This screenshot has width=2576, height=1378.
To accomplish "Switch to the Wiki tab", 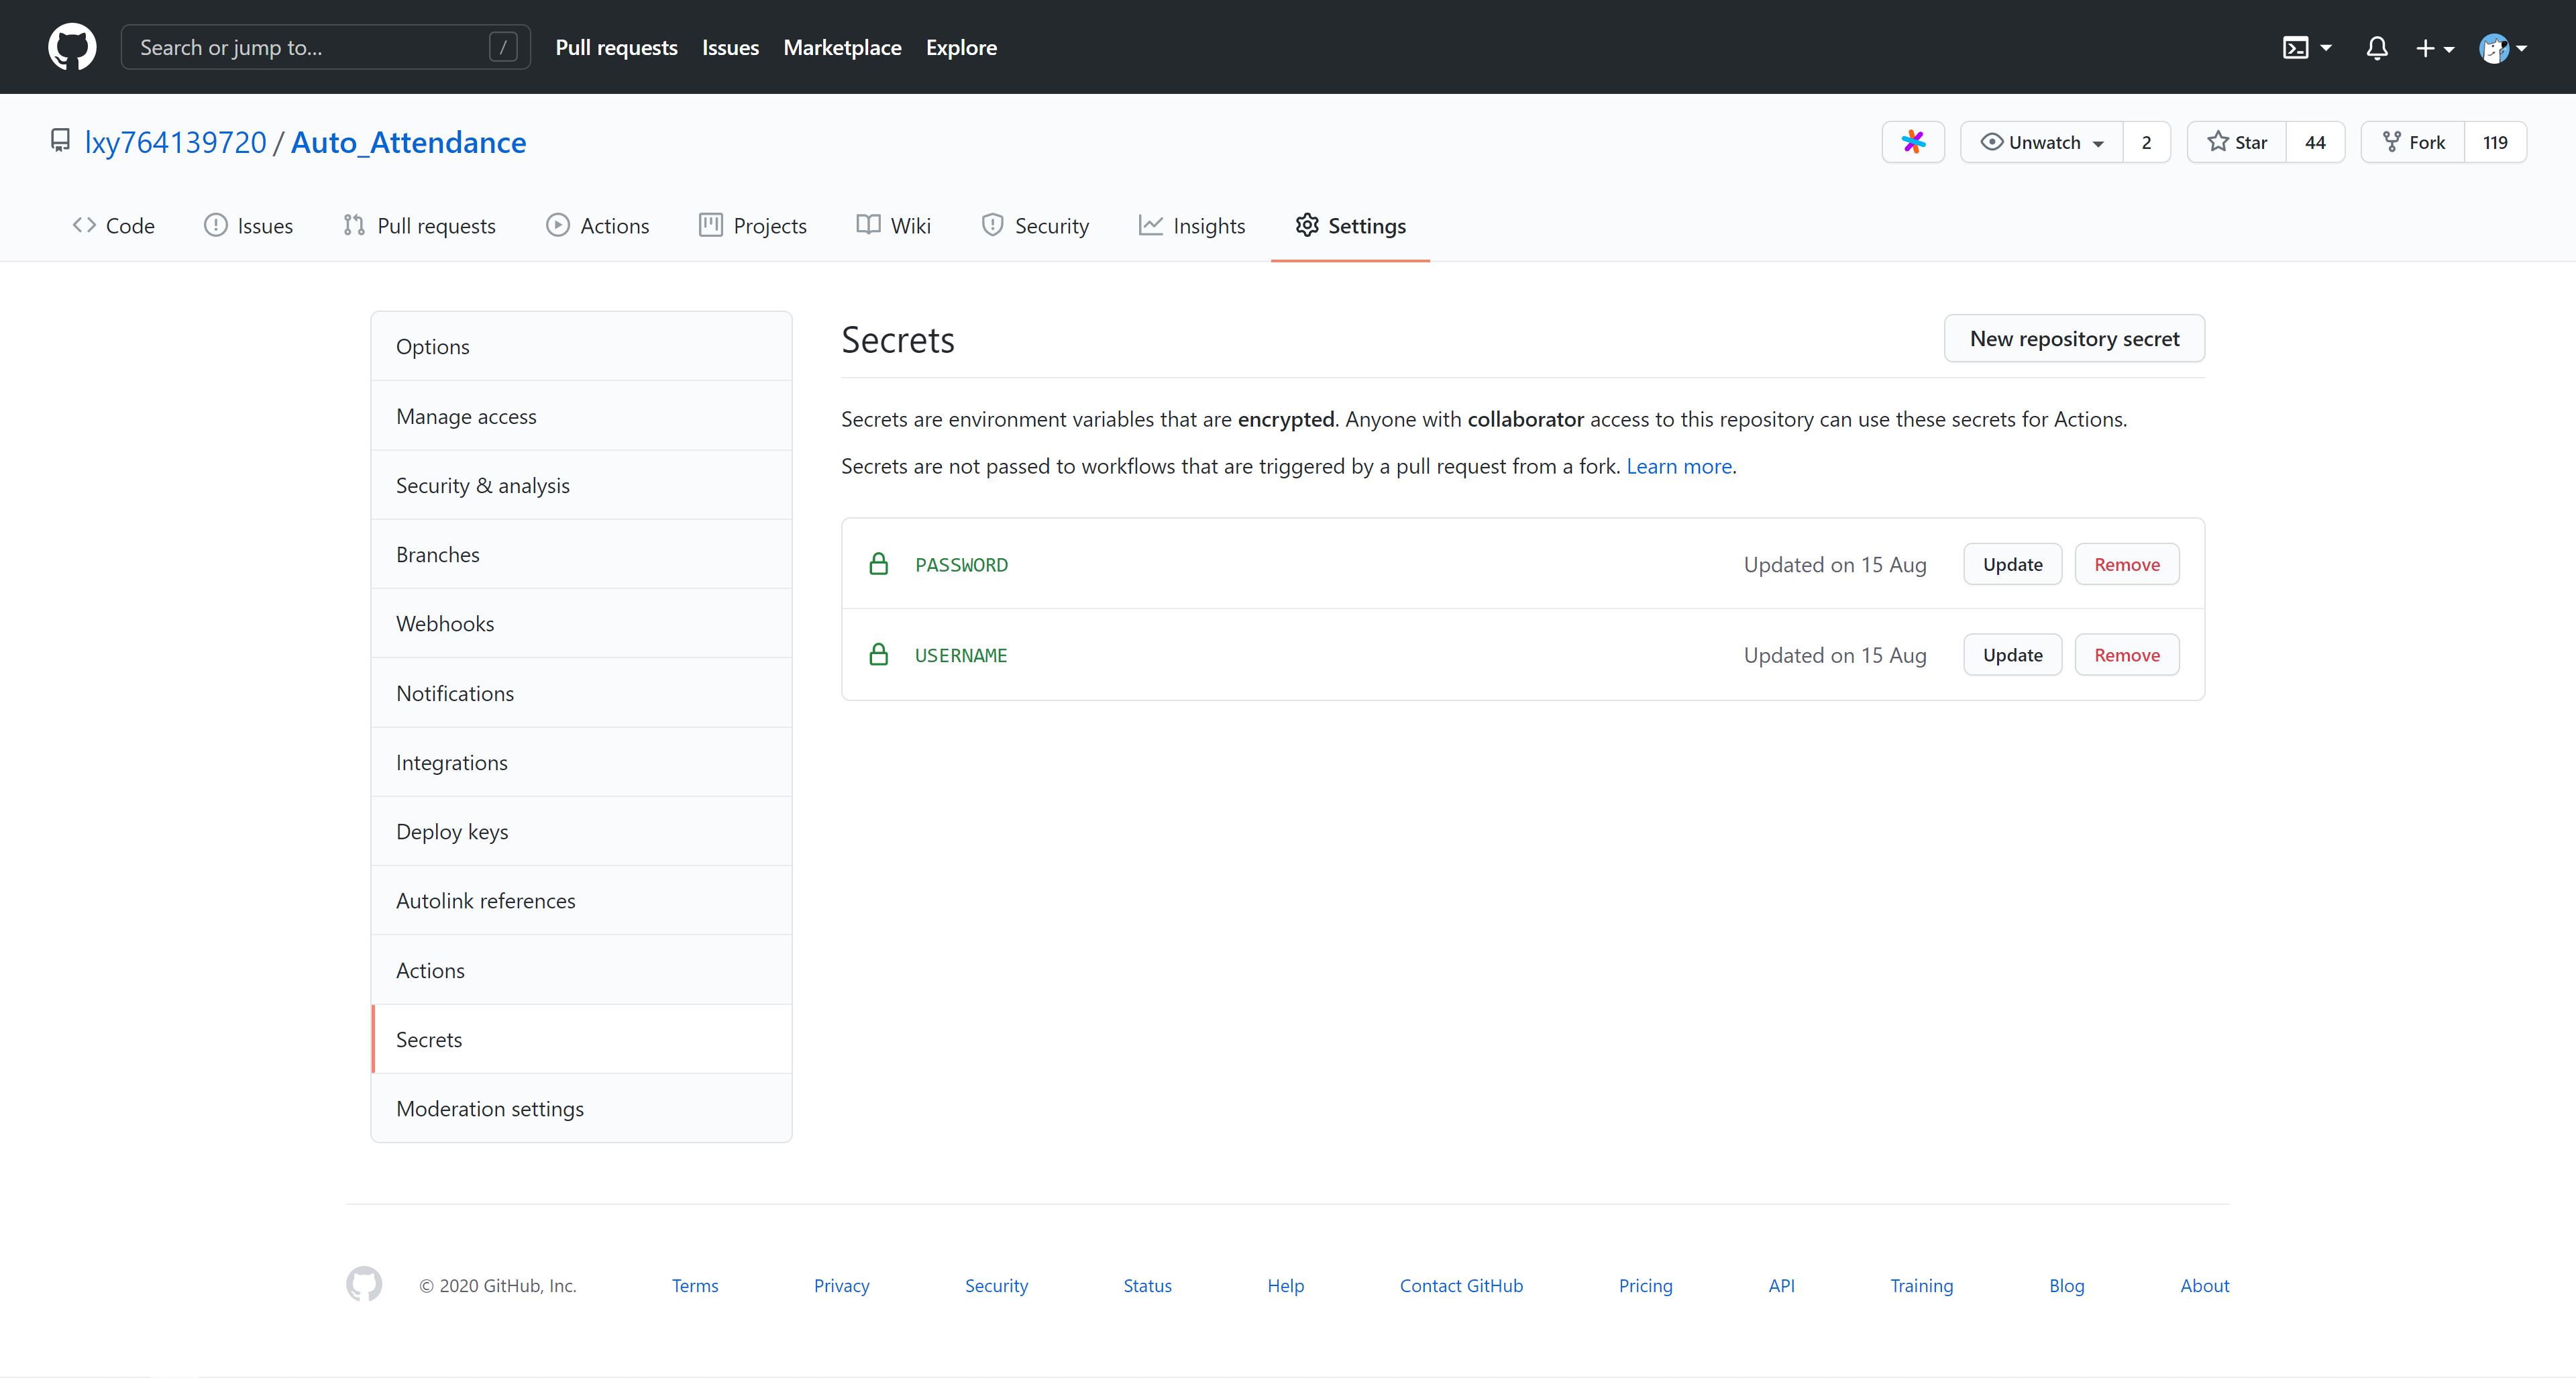I will (x=894, y=226).
